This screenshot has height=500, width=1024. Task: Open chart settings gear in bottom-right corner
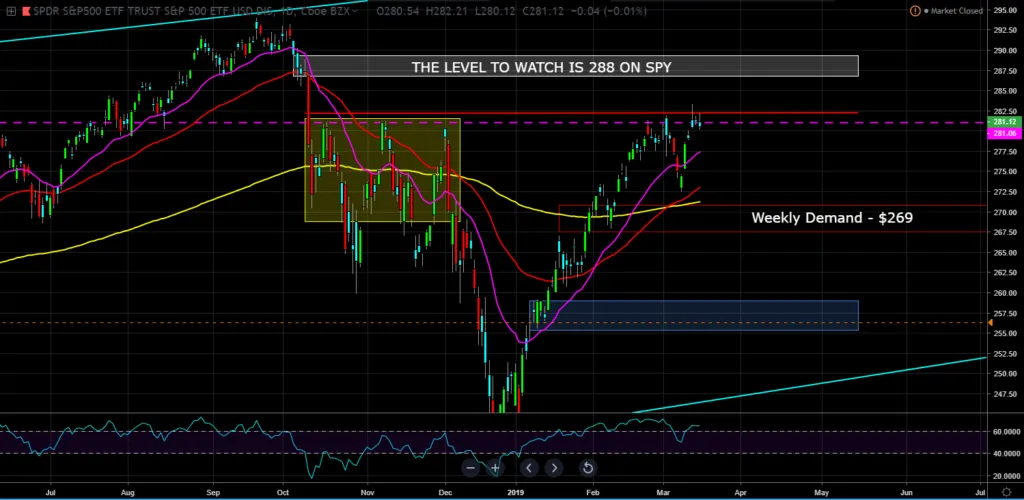(x=1006, y=492)
